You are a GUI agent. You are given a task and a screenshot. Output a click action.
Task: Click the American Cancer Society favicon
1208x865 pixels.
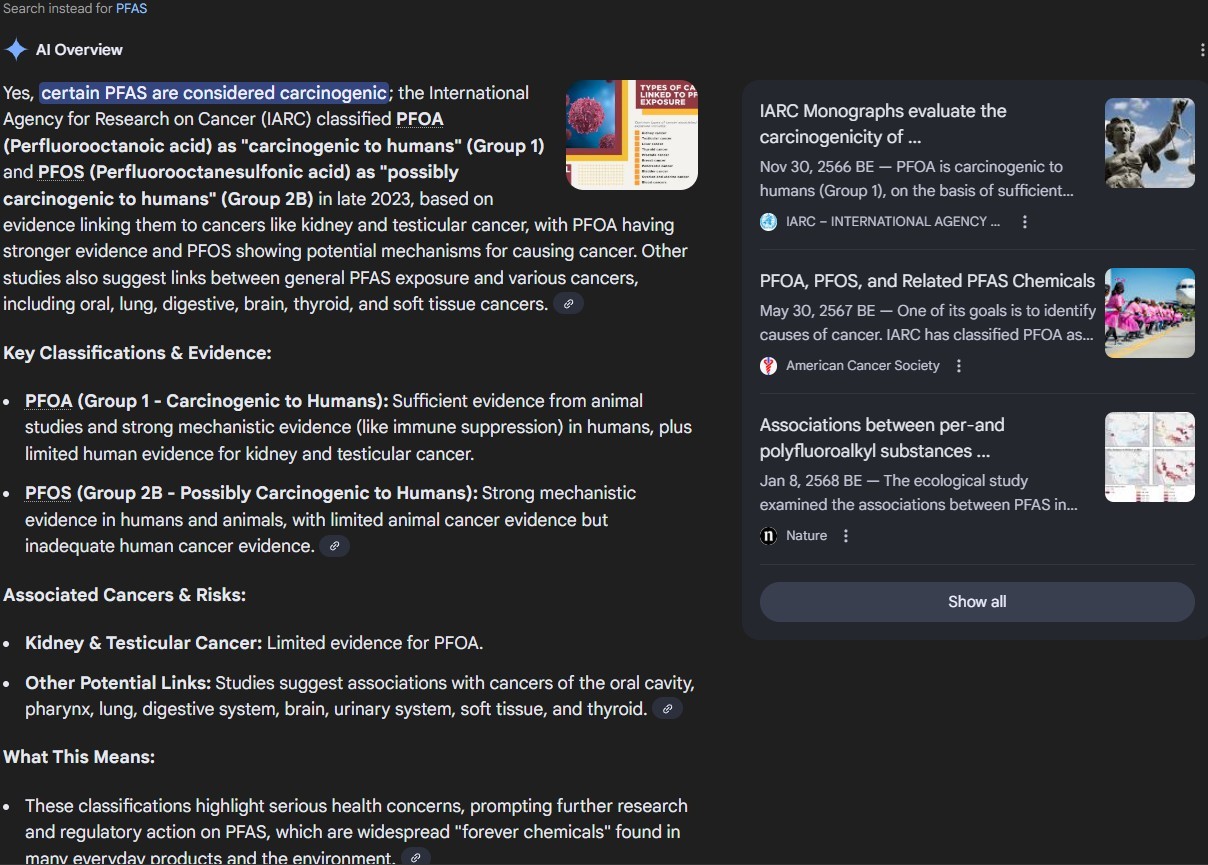768,366
